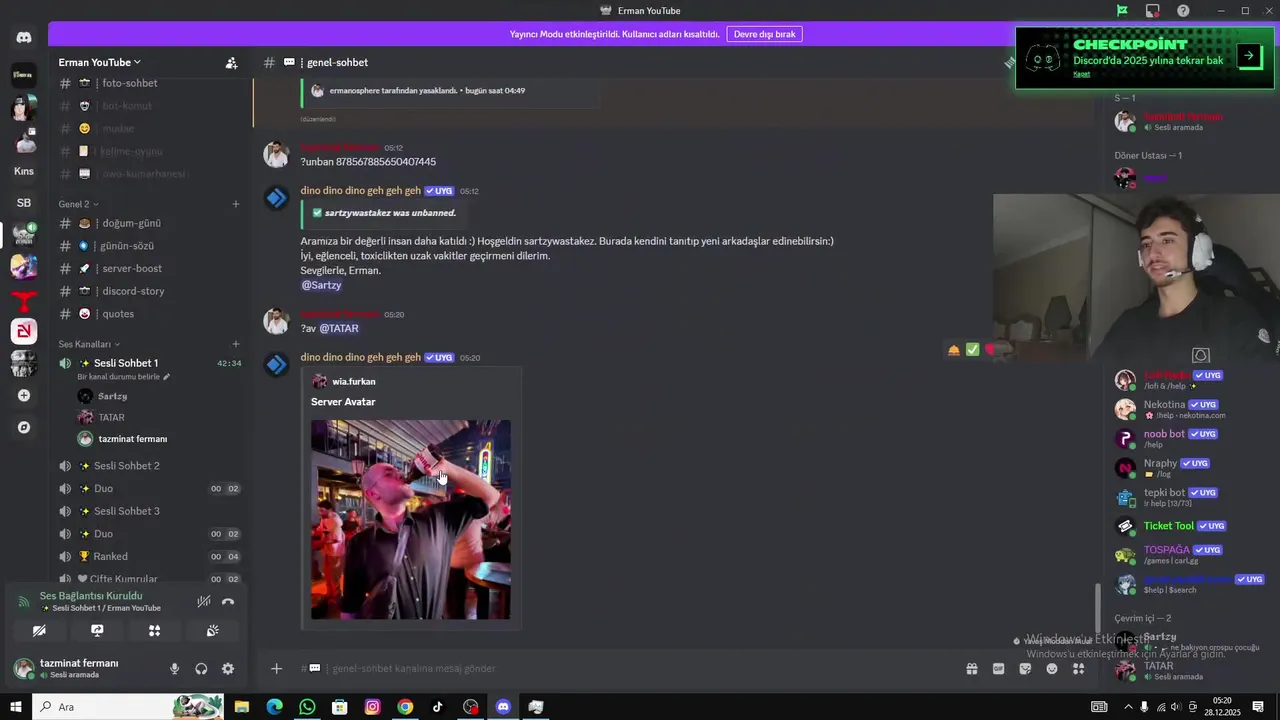This screenshot has height=720, width=1280.
Task: Click the plus attach button in message bar
Action: 276,669
